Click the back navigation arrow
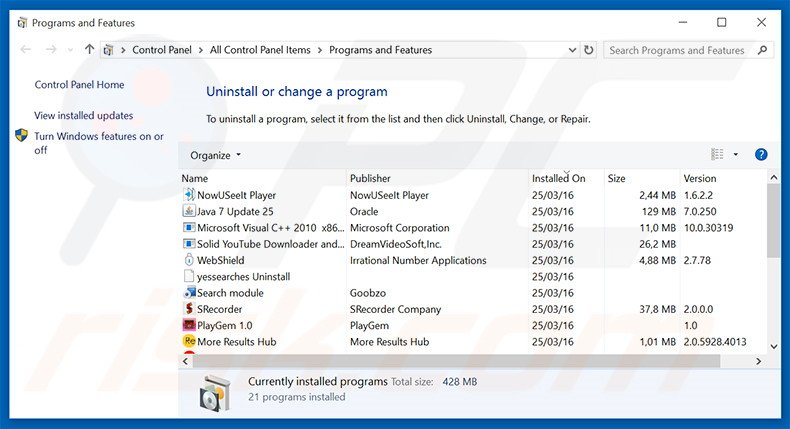The height and width of the screenshot is (429, 790). click(26, 49)
